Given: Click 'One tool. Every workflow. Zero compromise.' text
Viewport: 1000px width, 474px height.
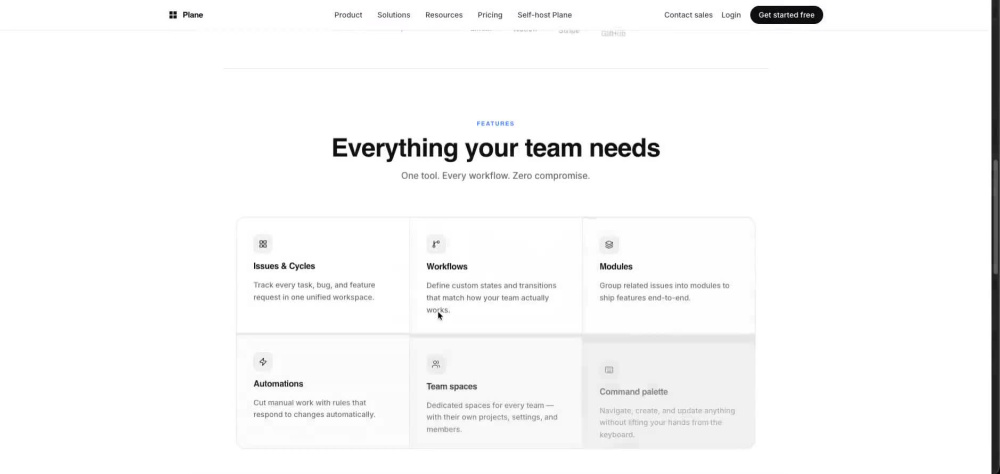Looking at the screenshot, I should (496, 175).
